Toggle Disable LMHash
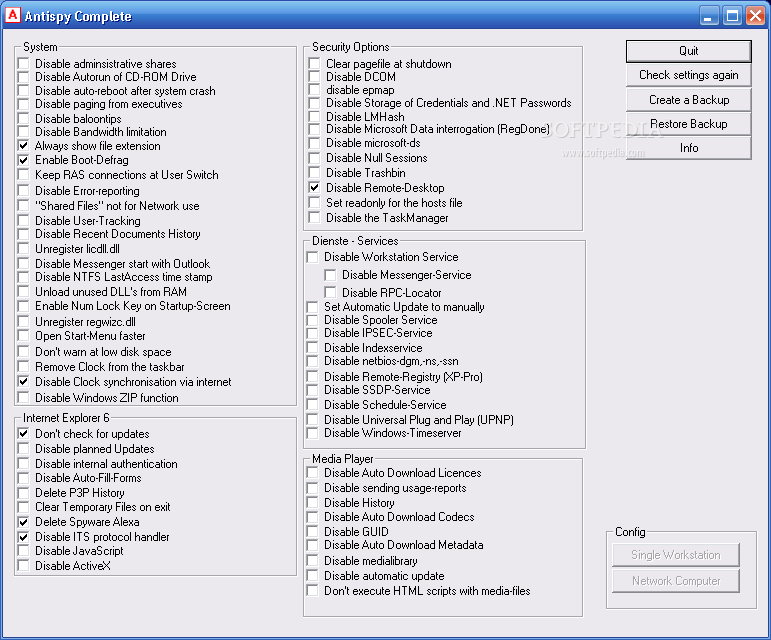Image resolution: width=771 pixels, height=640 pixels. pyautogui.click(x=314, y=116)
